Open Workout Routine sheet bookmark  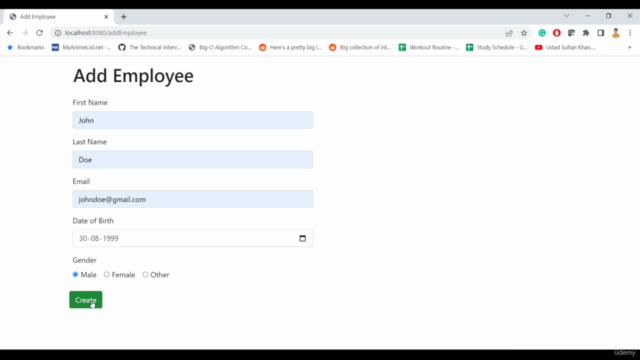coord(429,47)
